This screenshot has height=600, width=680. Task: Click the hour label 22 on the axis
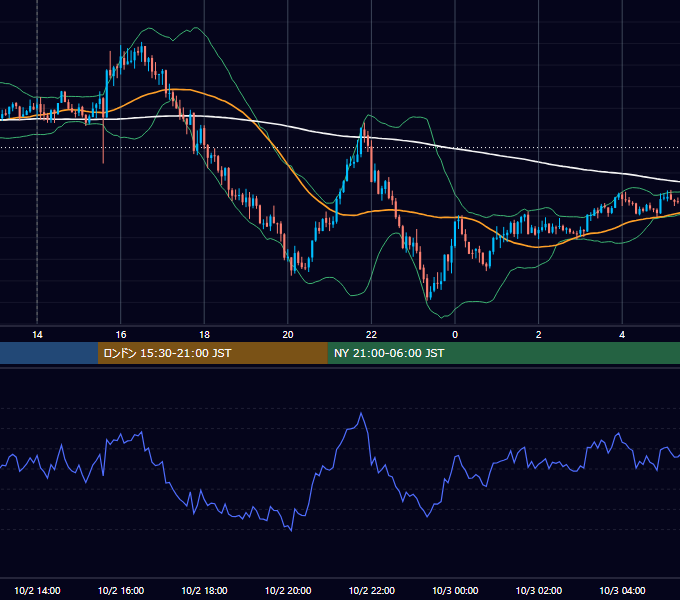click(371, 335)
